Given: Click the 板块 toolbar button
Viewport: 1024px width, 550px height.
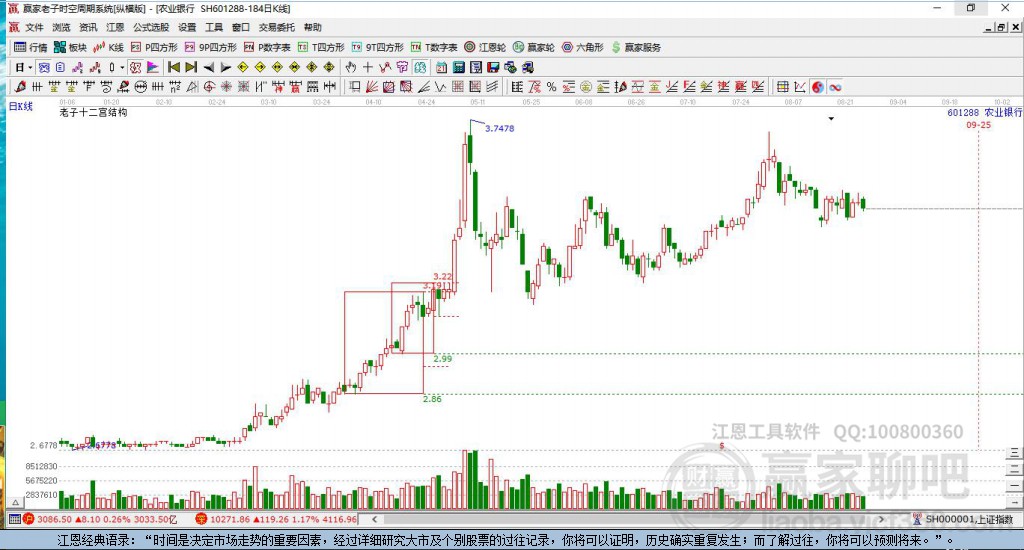Looking at the screenshot, I should click(x=71, y=47).
